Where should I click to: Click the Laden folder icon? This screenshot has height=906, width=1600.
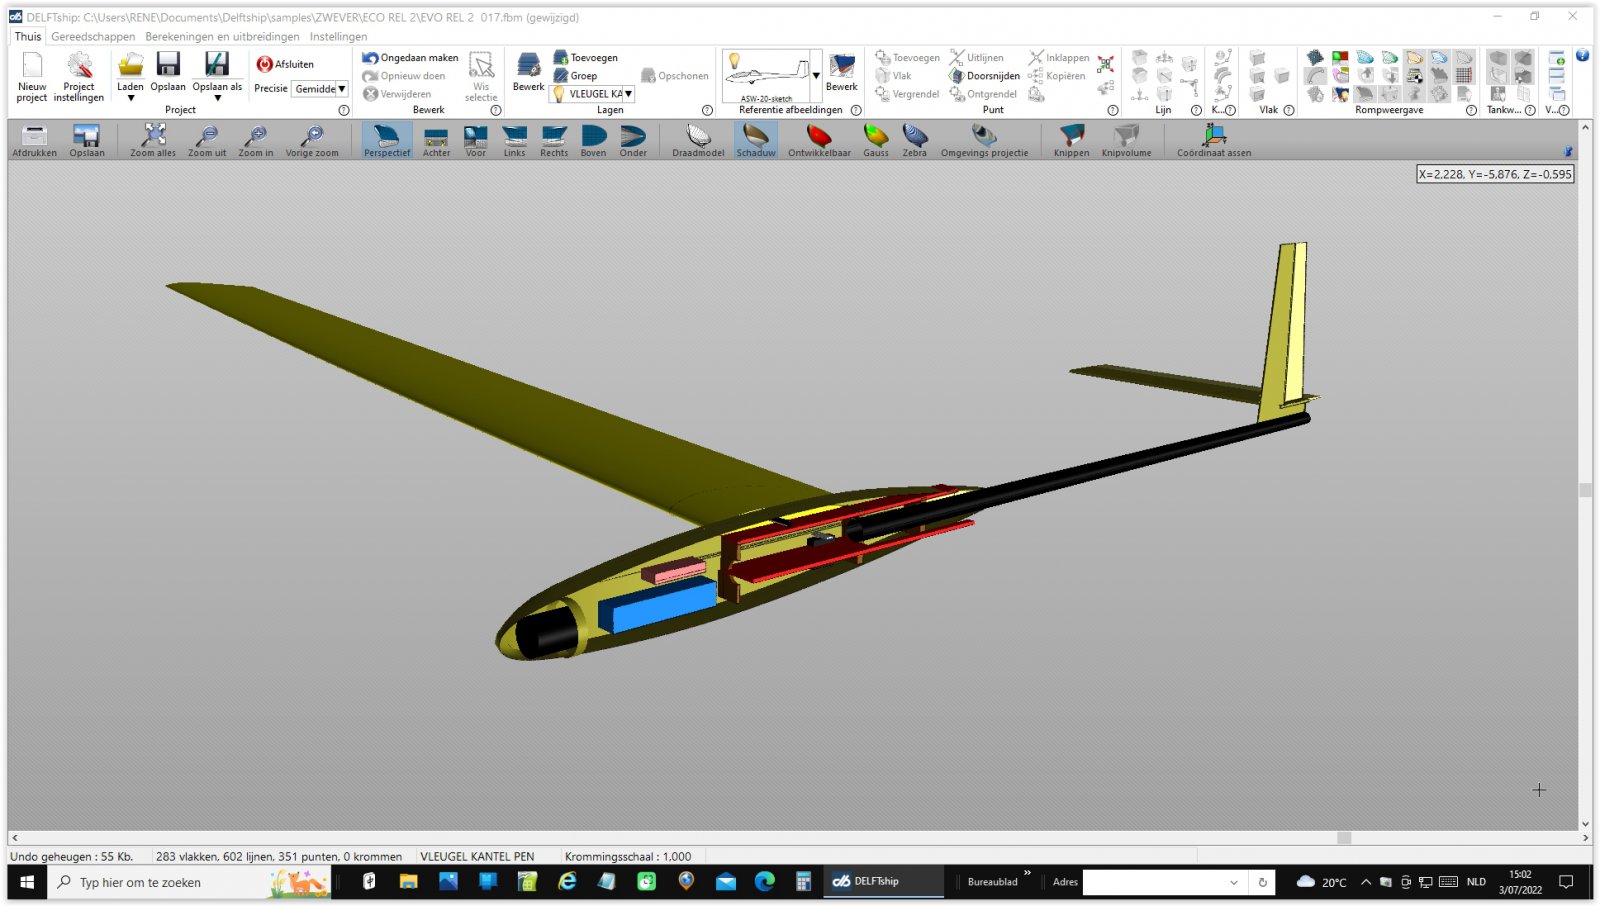pos(130,65)
